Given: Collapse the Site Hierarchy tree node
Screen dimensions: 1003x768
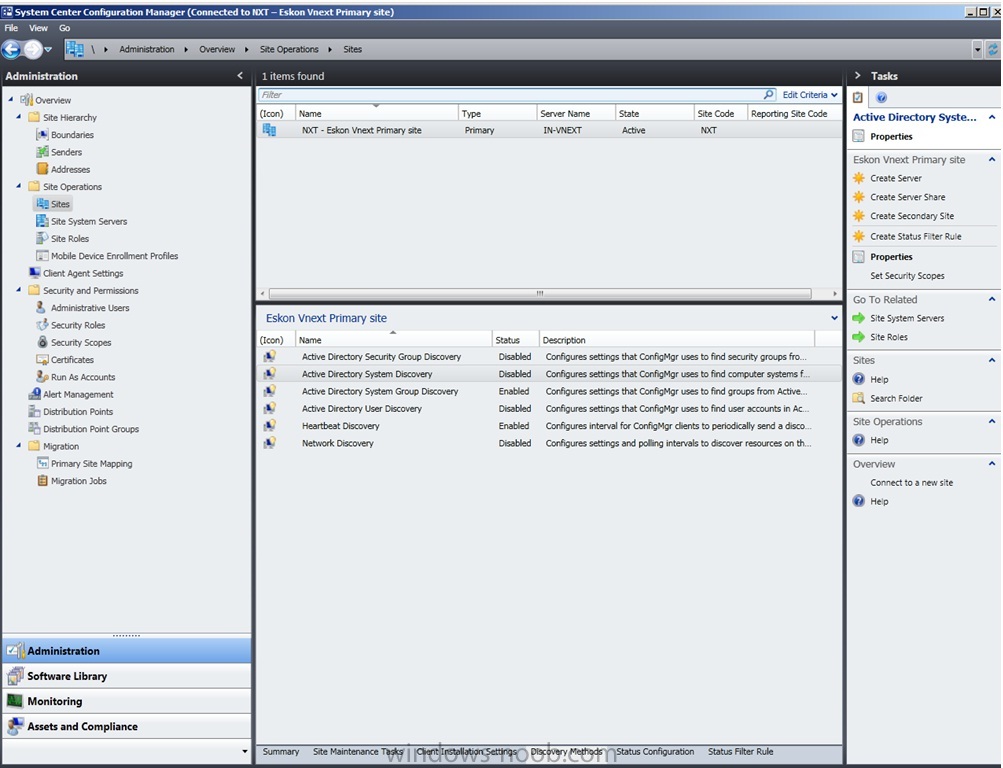Looking at the screenshot, I should (19, 116).
